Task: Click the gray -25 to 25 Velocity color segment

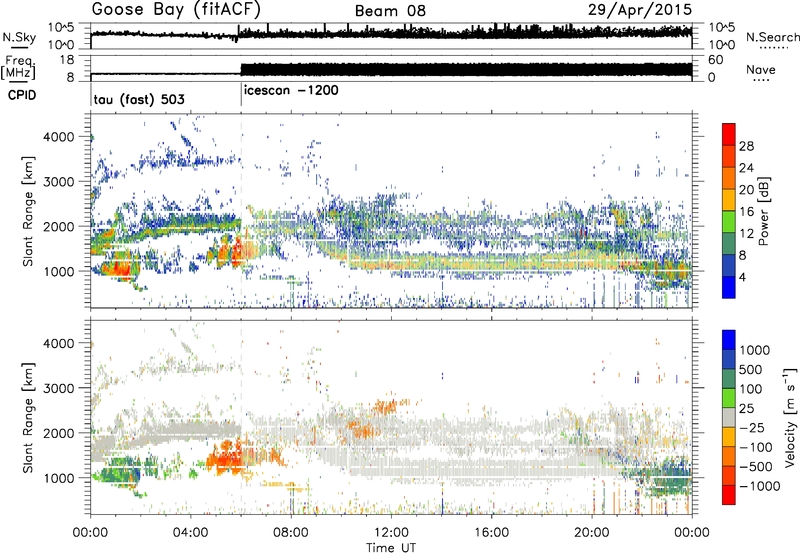Action: pos(729,417)
